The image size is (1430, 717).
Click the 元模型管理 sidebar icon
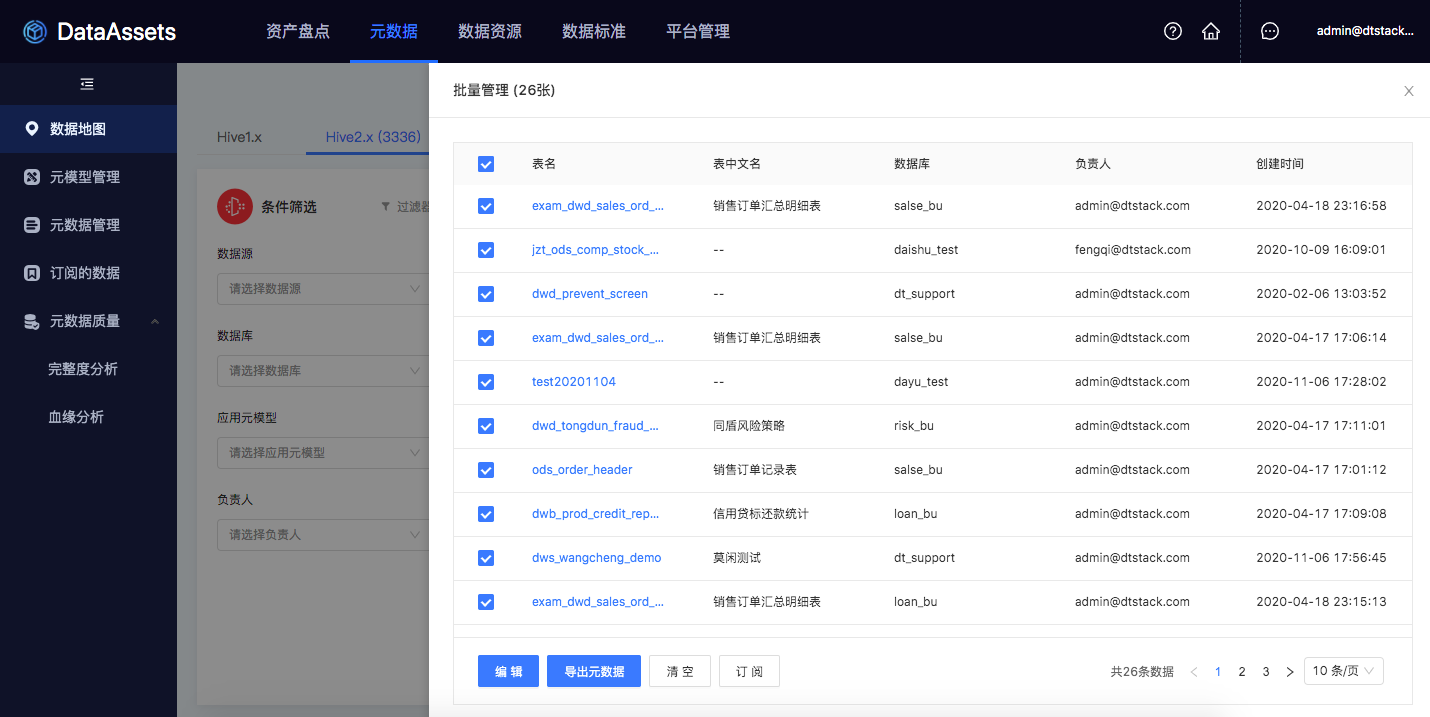click(32, 177)
